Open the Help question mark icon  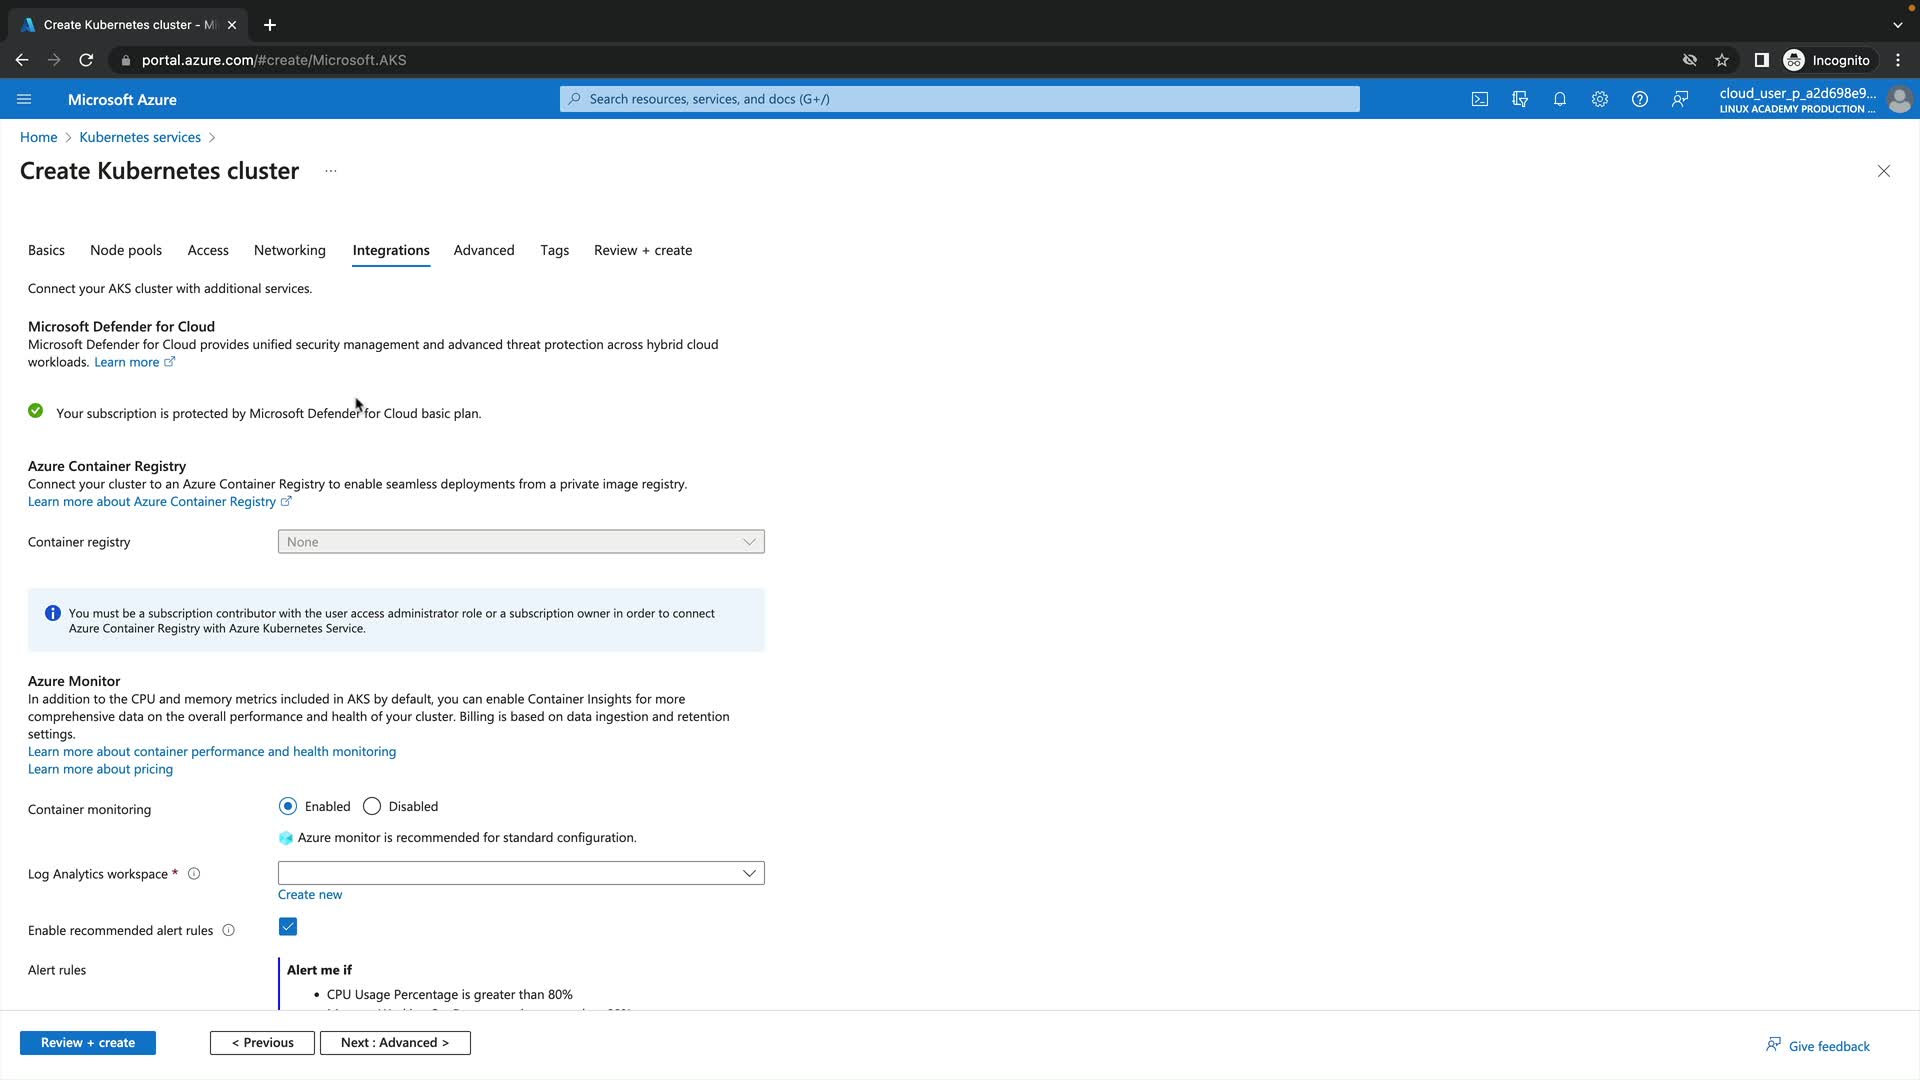[x=1639, y=99]
